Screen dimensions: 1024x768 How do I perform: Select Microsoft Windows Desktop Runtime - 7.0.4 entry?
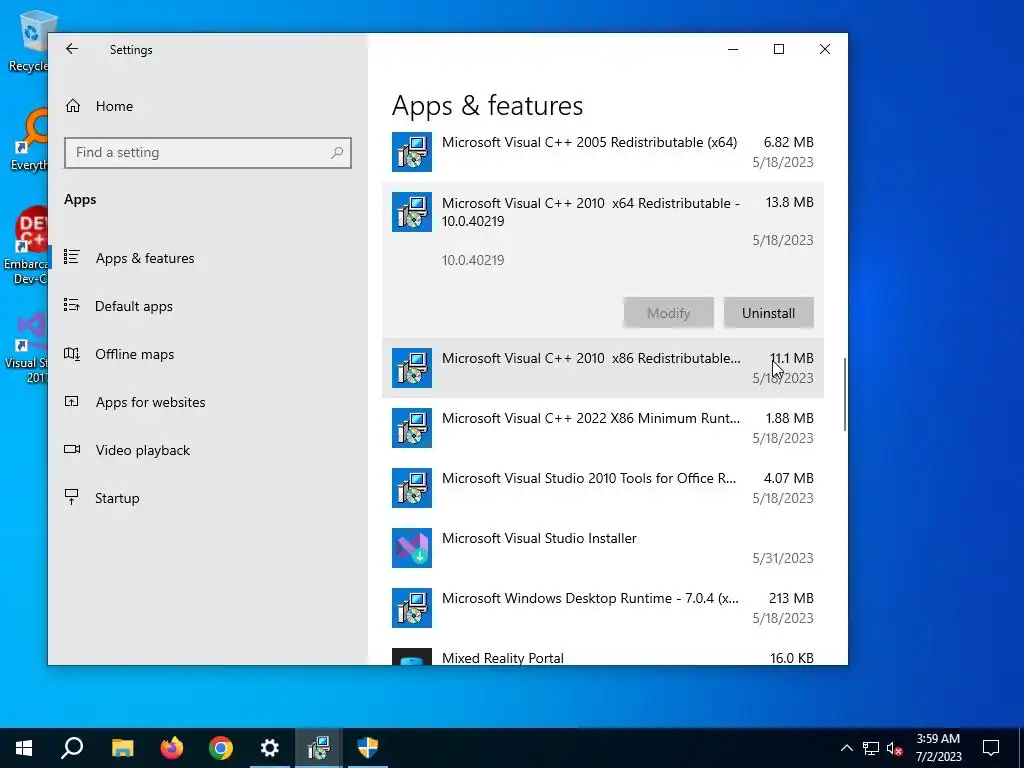point(602,608)
